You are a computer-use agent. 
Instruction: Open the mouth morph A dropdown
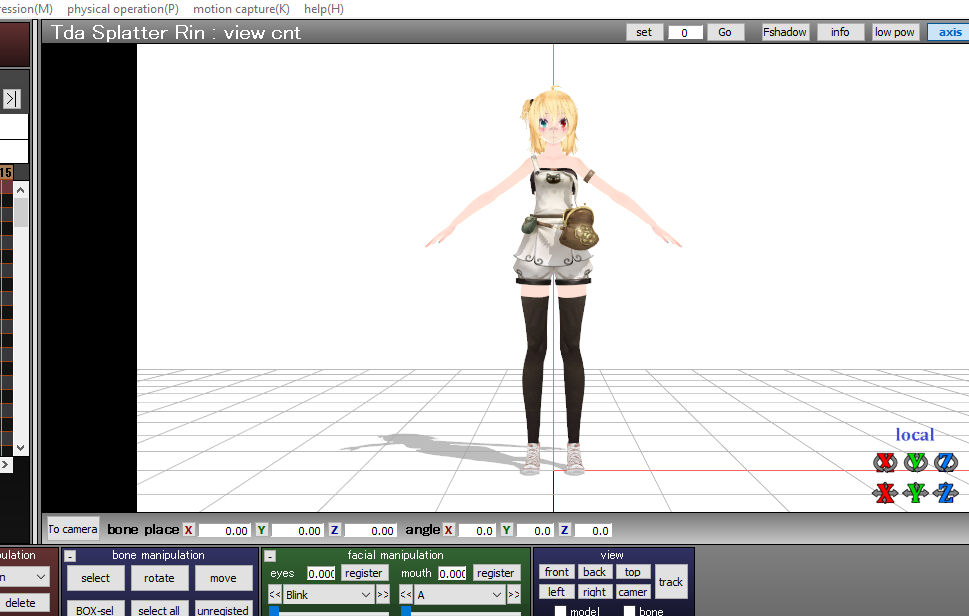(x=459, y=595)
